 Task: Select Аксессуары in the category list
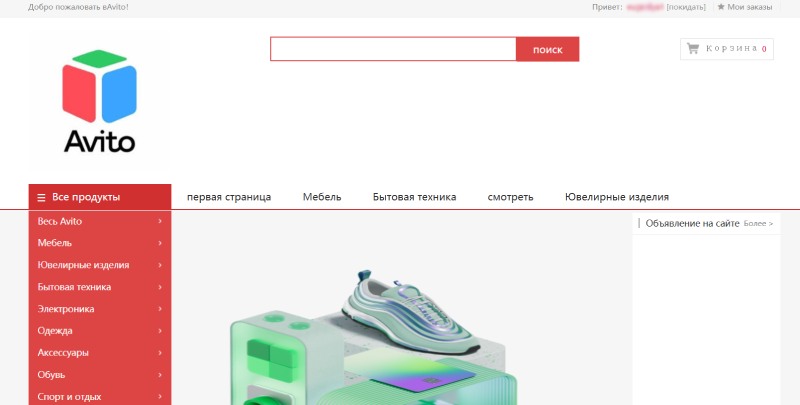(x=63, y=352)
